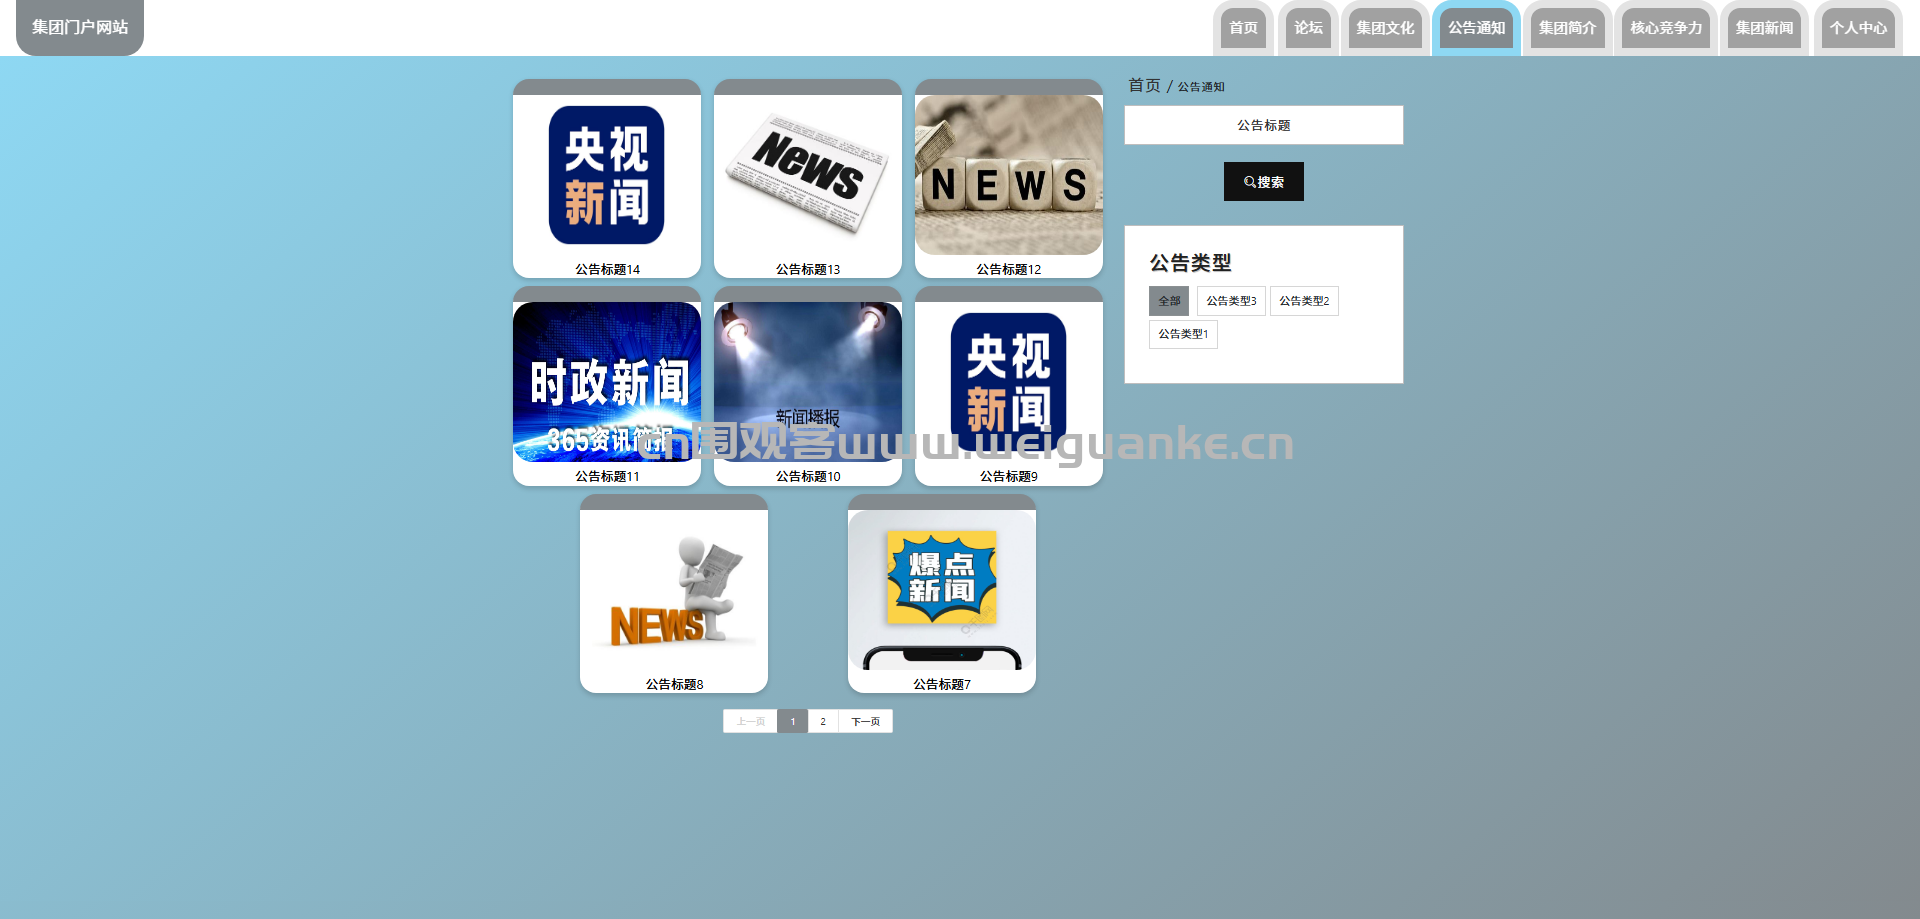Viewport: 1920px width, 919px height.
Task: Open the 公告标题14 thumbnail image
Action: click(x=607, y=175)
